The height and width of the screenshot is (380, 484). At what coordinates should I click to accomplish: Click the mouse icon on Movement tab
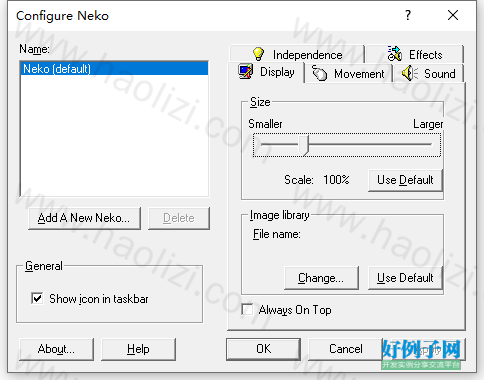[x=319, y=73]
